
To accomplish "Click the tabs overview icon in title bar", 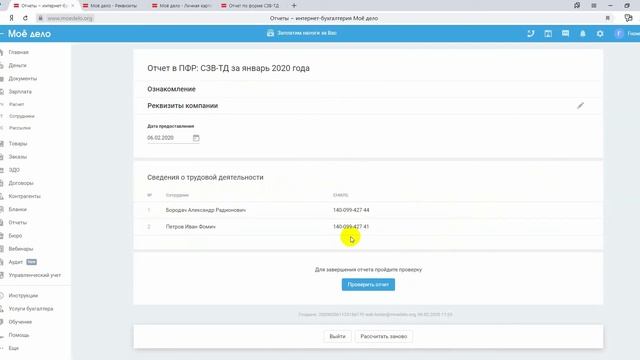I will point(577,5).
